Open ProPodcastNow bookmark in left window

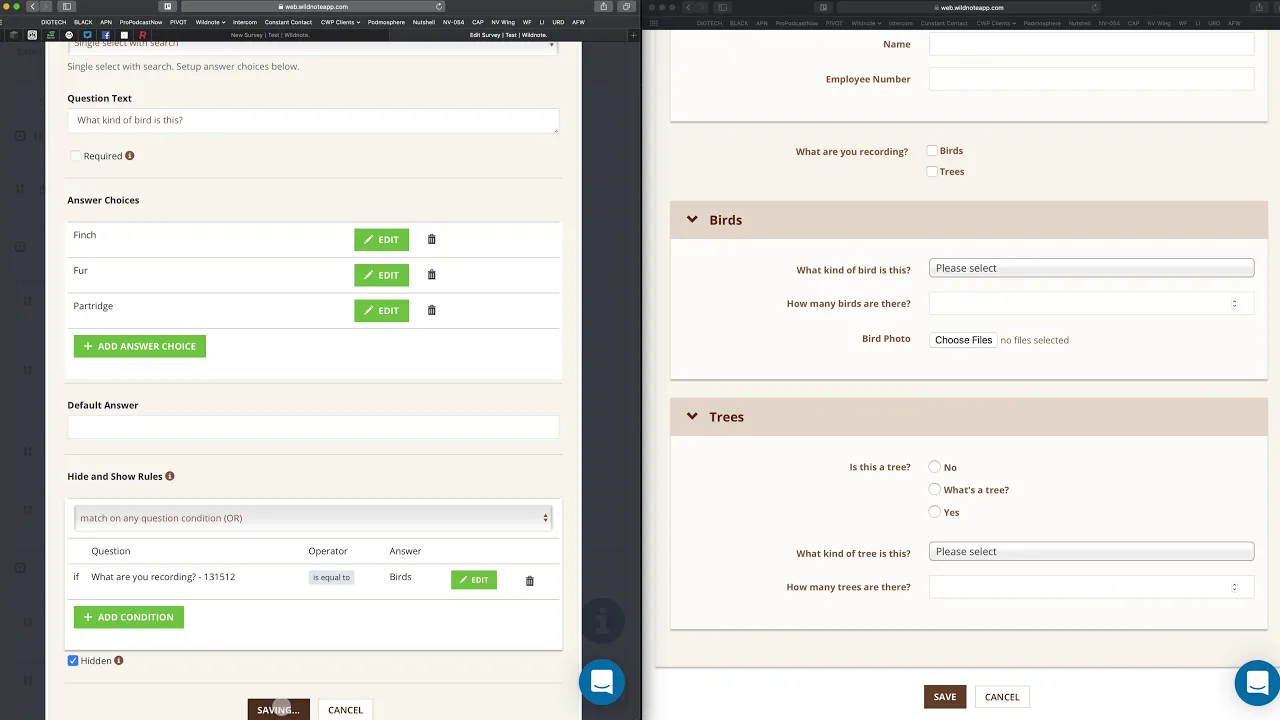pyautogui.click(x=141, y=22)
